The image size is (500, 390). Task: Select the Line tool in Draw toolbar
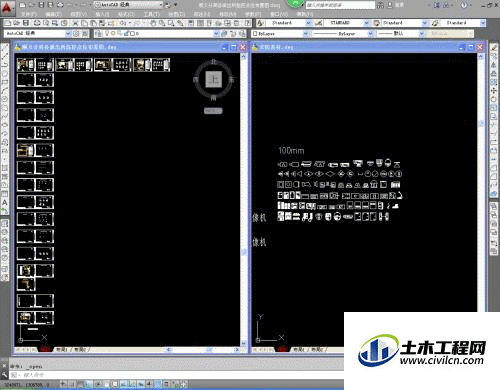point(5,49)
